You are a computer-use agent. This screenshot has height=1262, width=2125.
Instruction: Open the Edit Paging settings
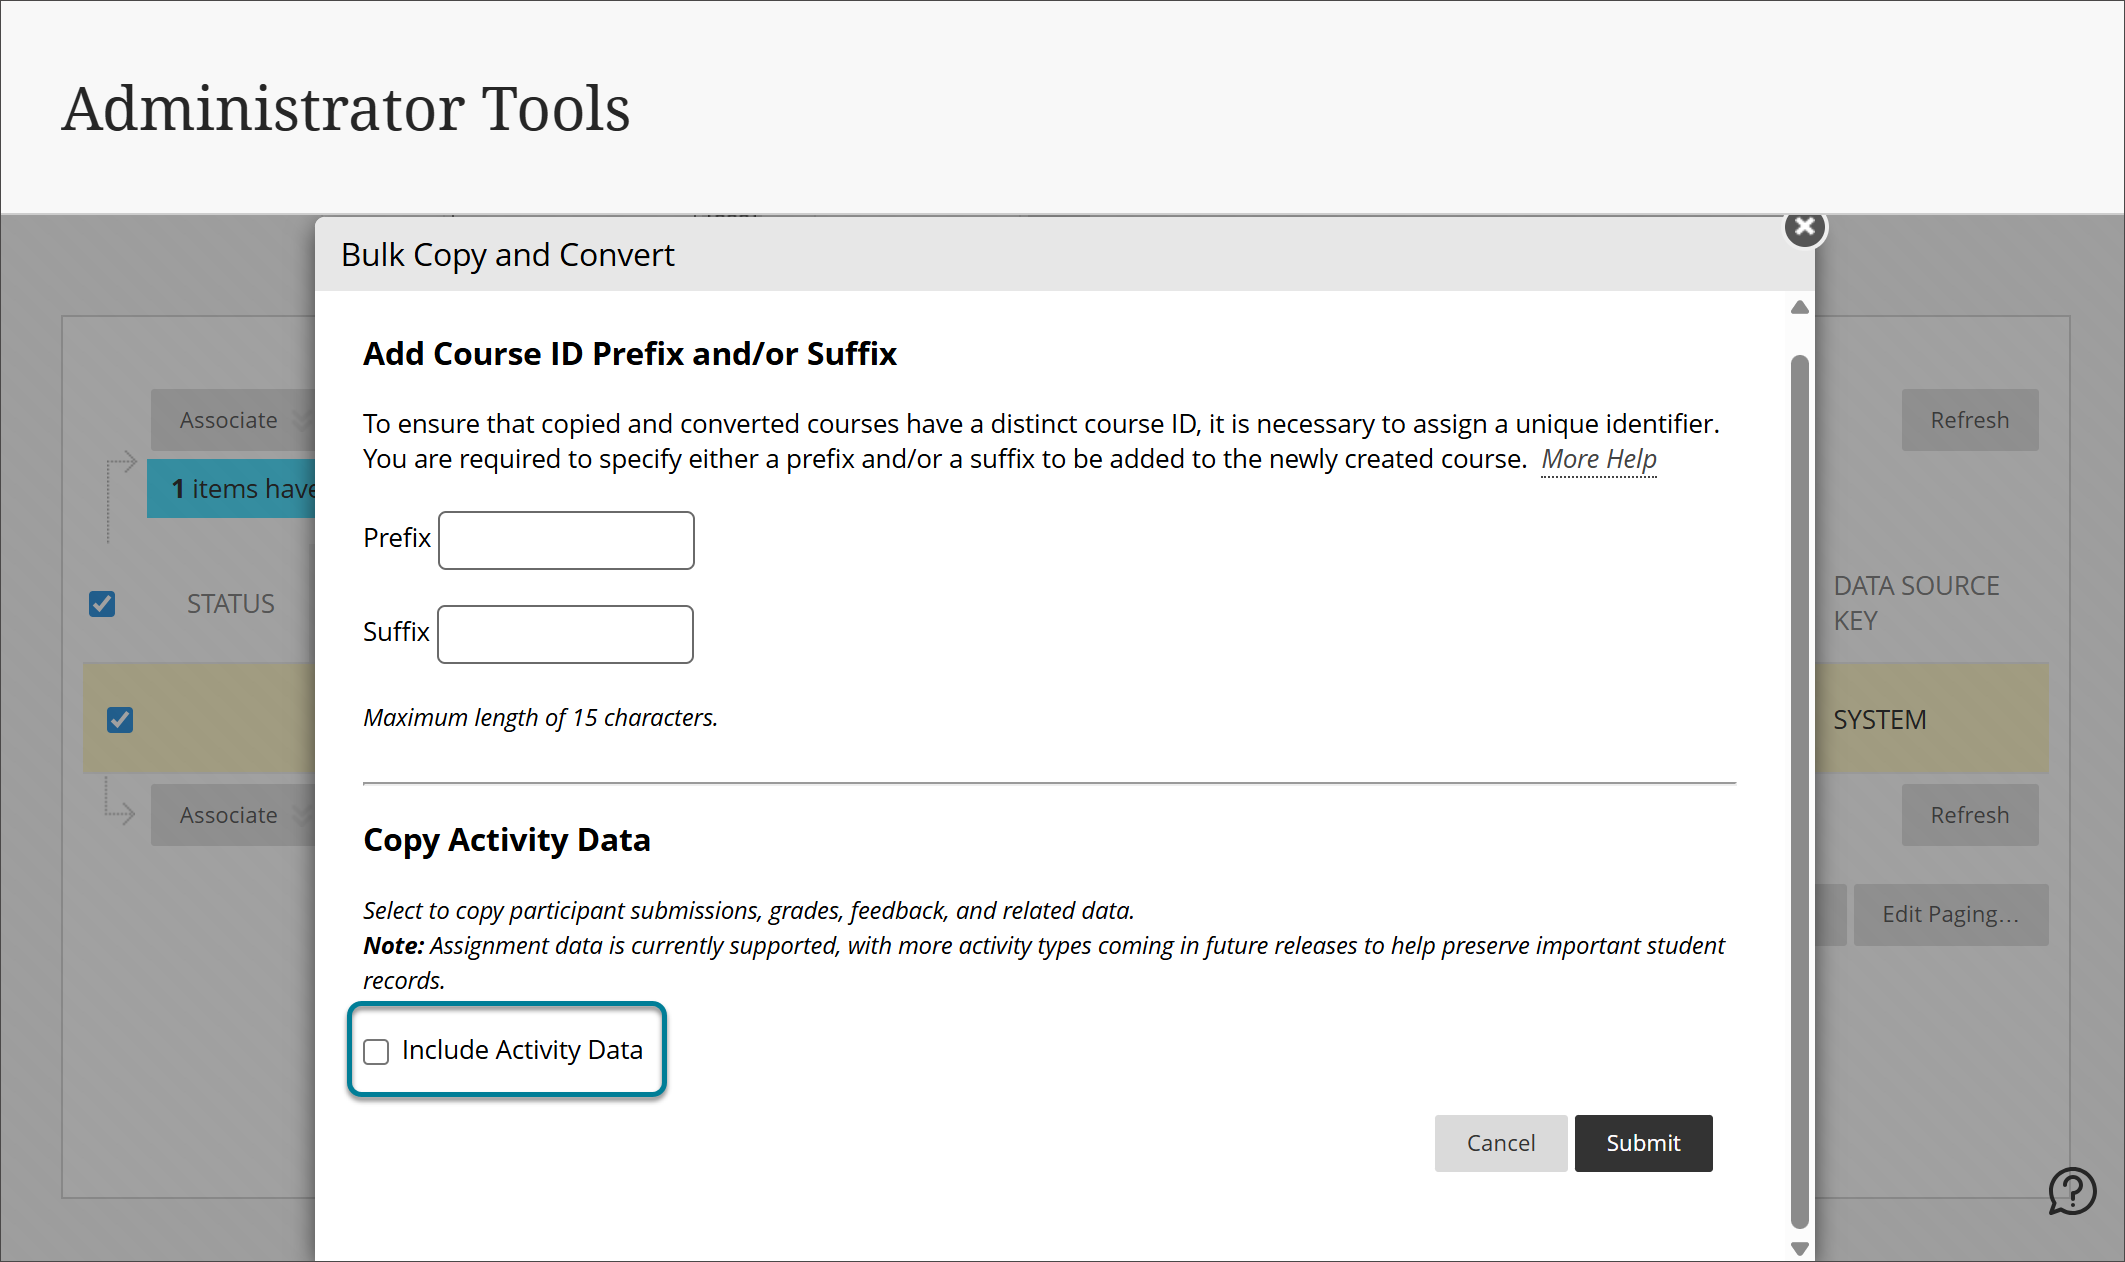pyautogui.click(x=1950, y=914)
